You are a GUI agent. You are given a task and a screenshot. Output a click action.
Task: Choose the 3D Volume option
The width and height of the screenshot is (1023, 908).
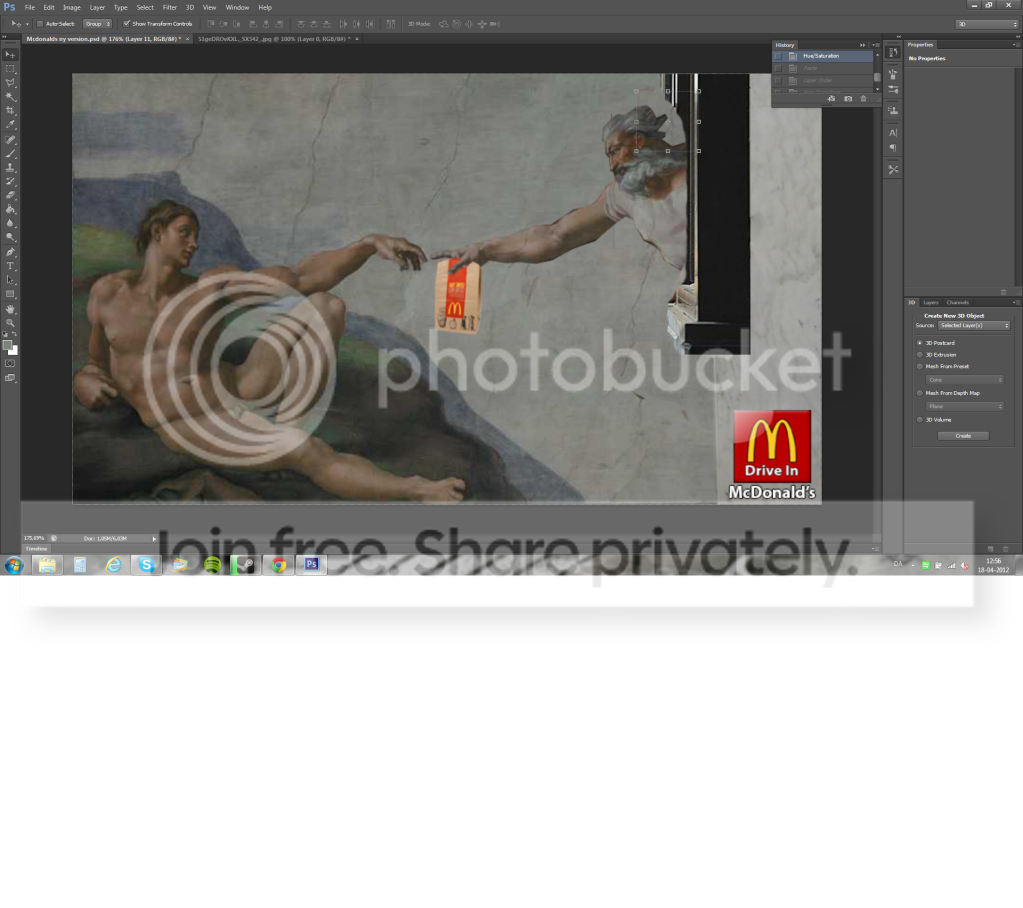point(920,420)
